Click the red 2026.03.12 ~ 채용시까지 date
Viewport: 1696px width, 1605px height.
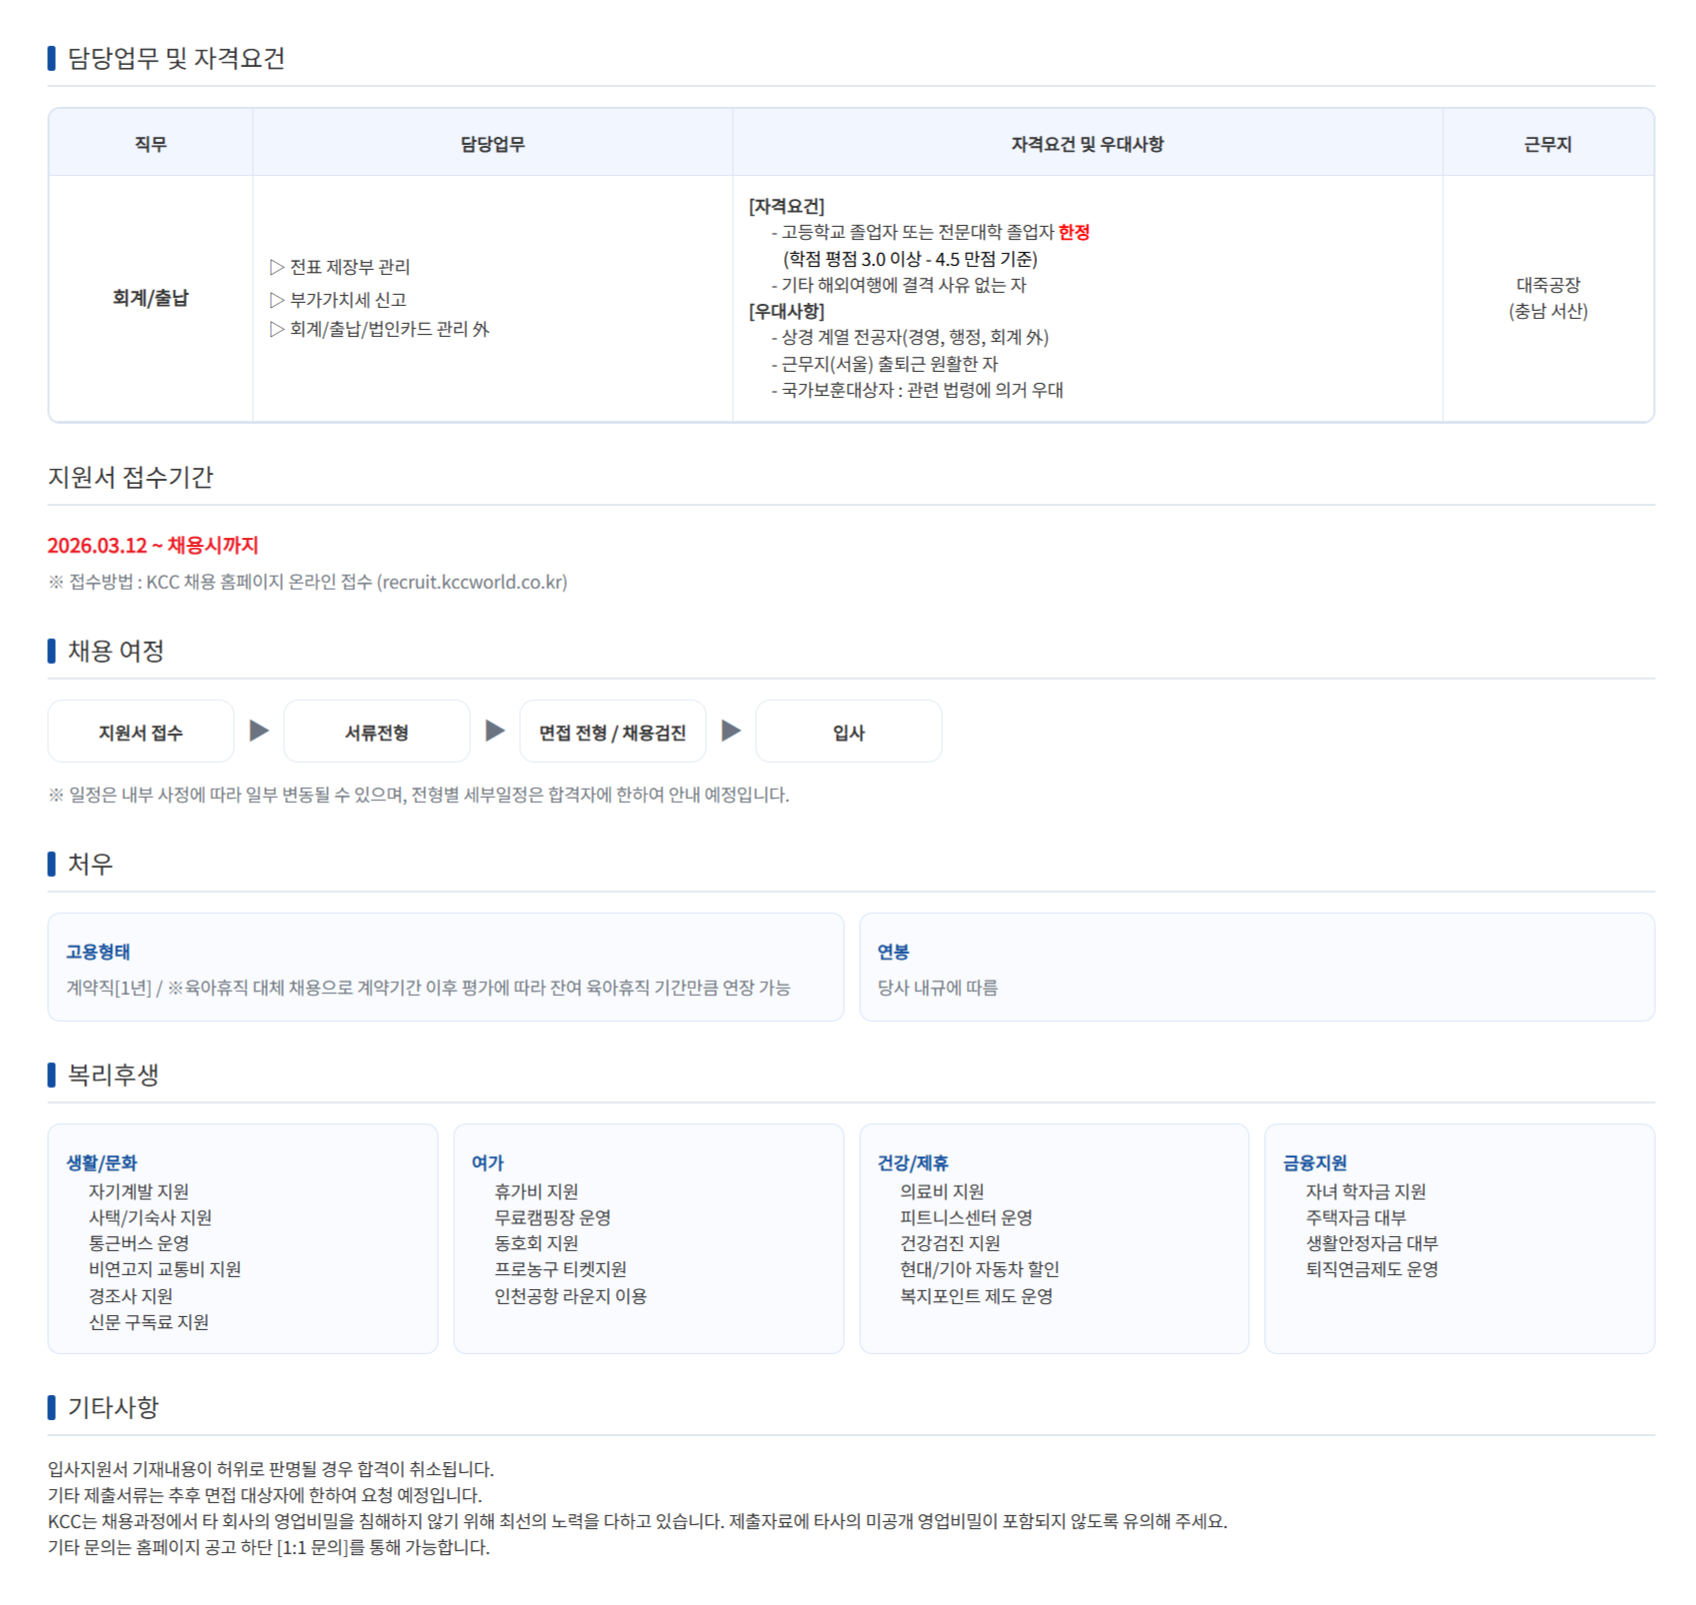pos(153,545)
